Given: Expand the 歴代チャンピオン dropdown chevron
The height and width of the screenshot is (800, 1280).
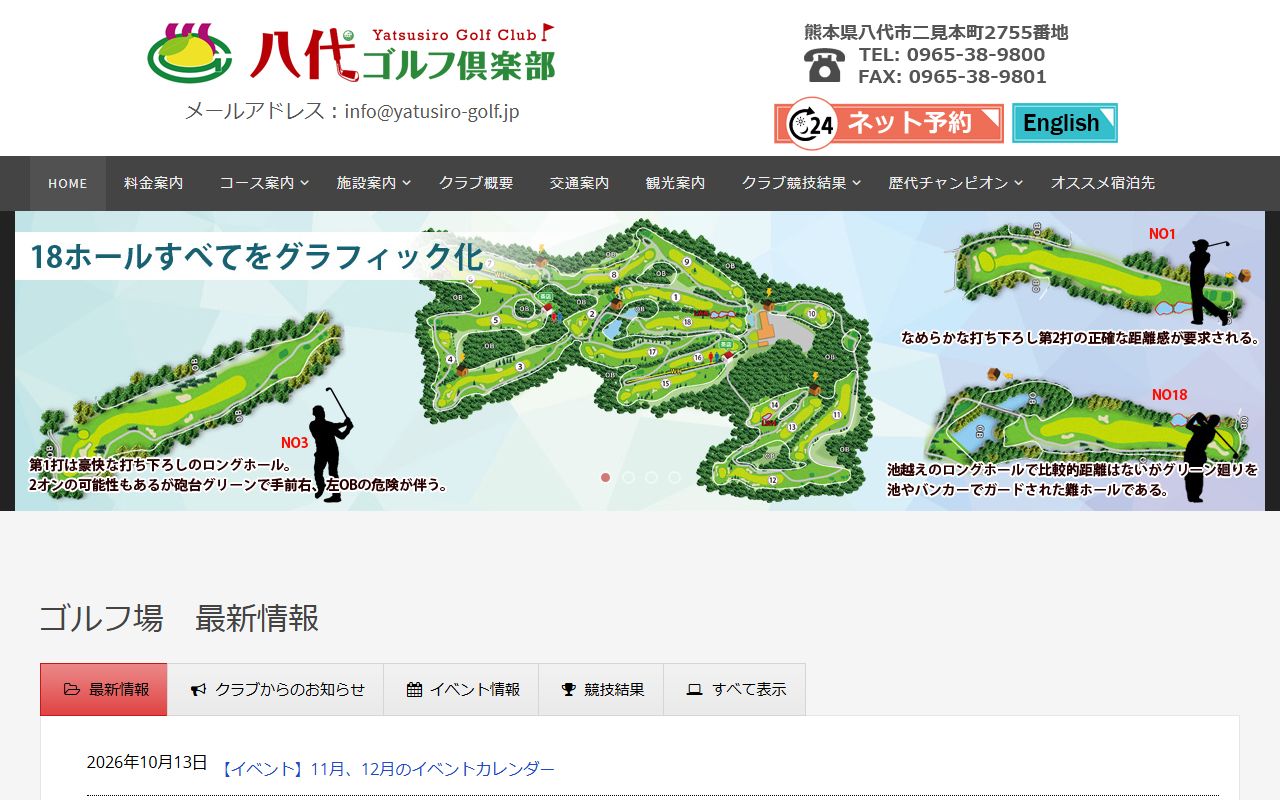Looking at the screenshot, I should [1019, 183].
